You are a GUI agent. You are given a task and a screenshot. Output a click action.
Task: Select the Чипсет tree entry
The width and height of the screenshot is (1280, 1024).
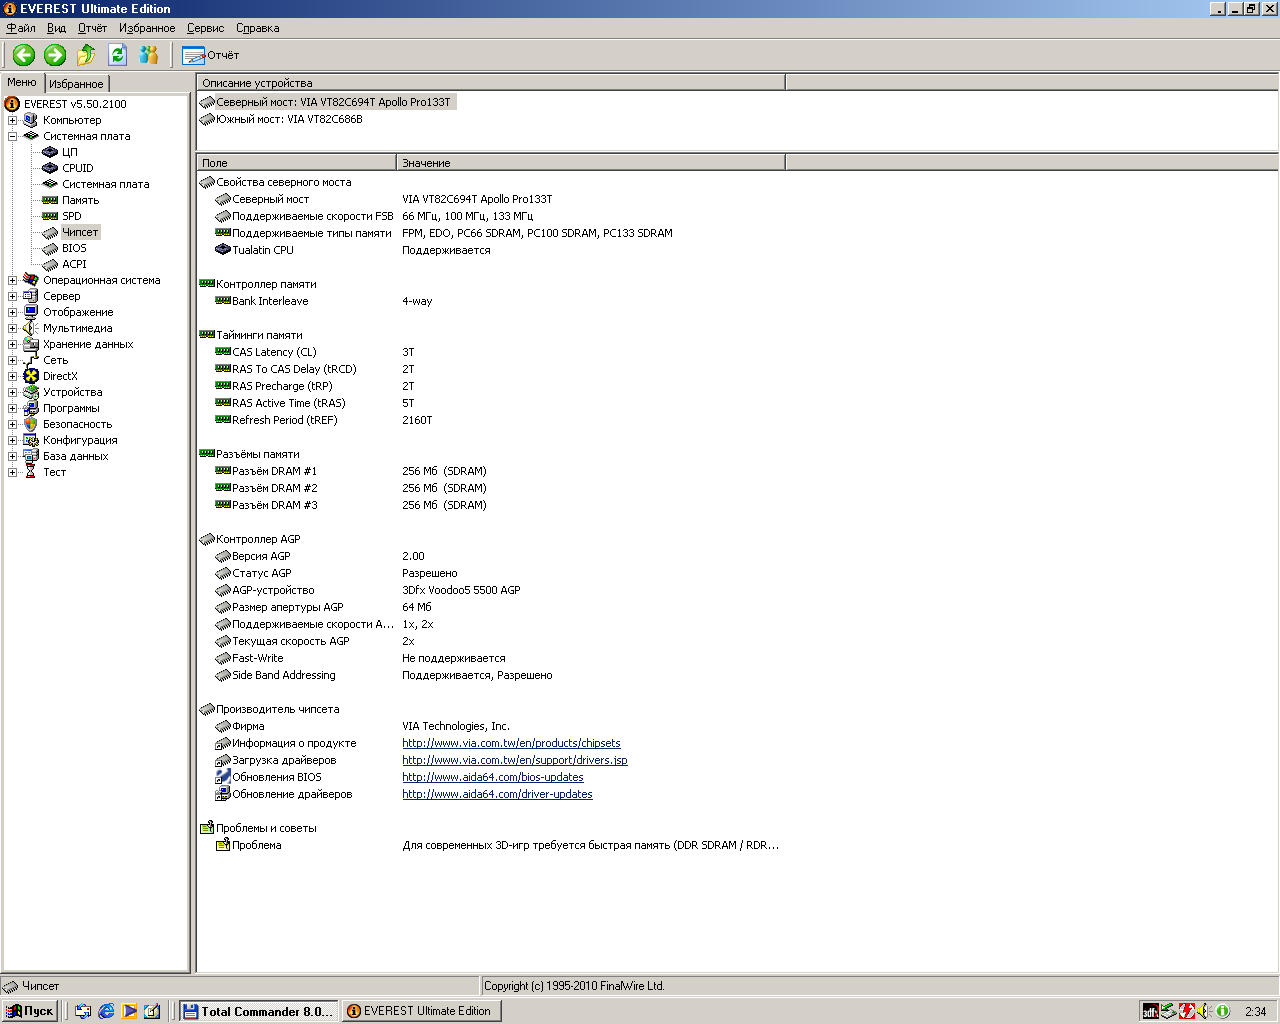[x=80, y=232]
